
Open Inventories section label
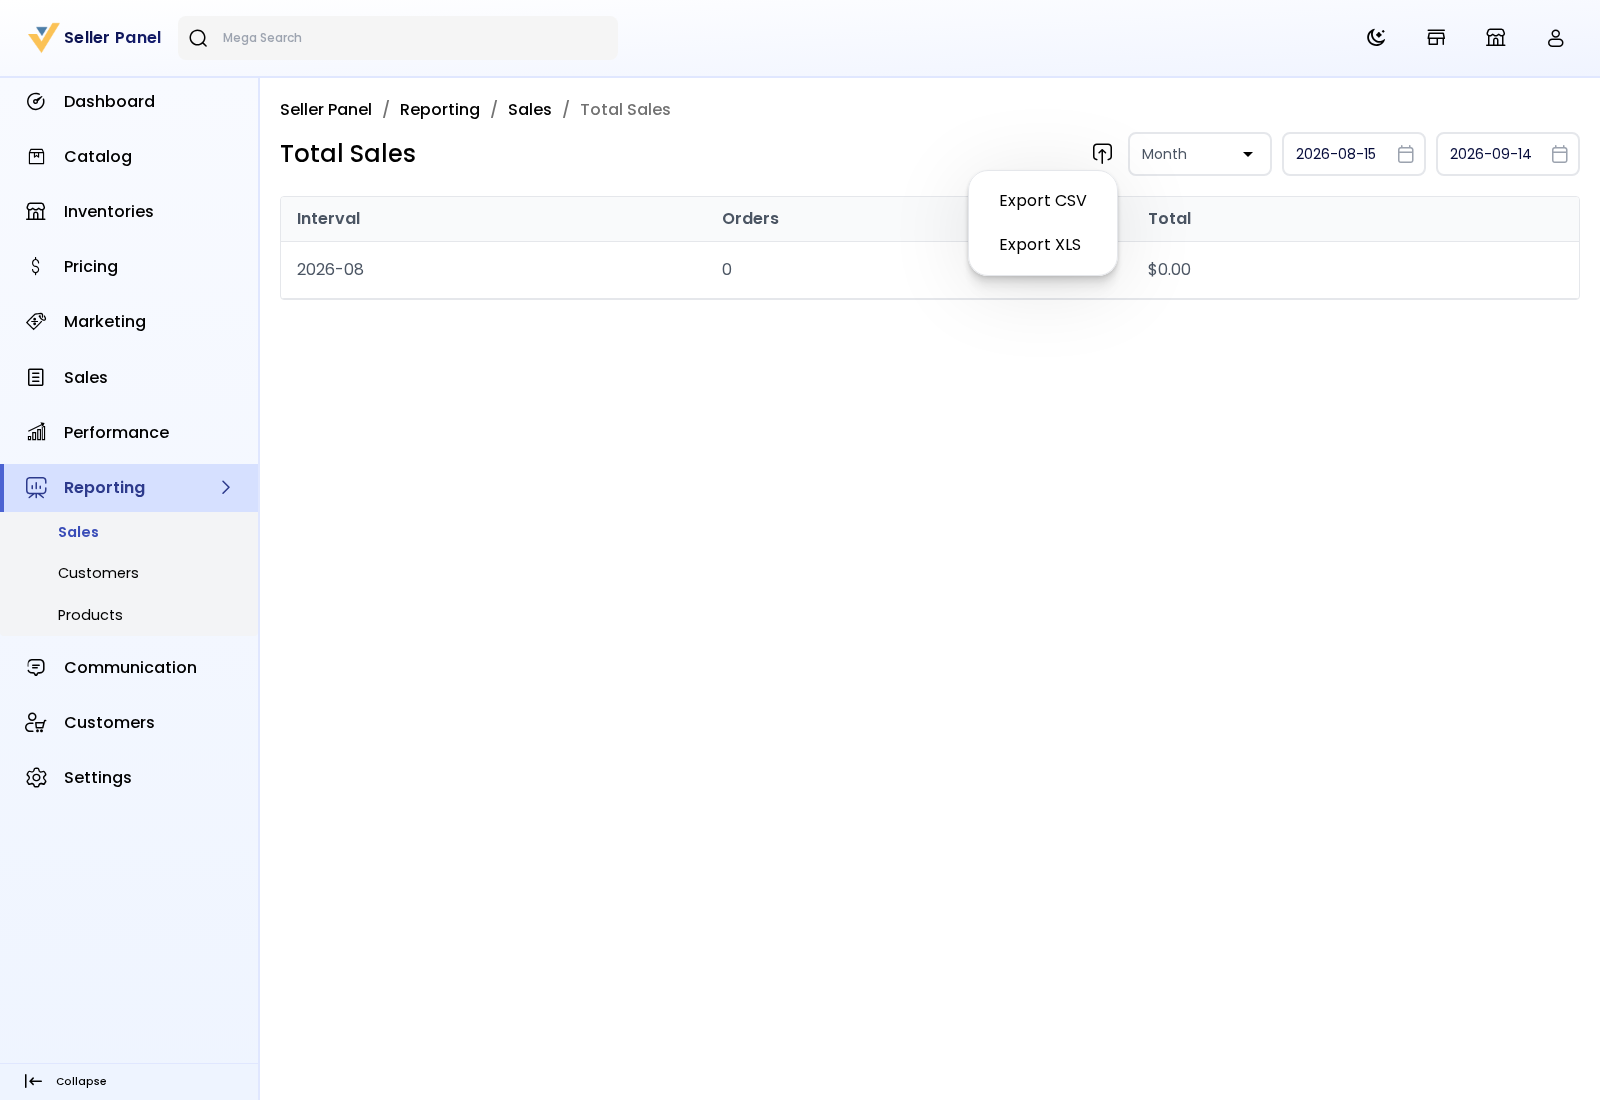pos(109,212)
